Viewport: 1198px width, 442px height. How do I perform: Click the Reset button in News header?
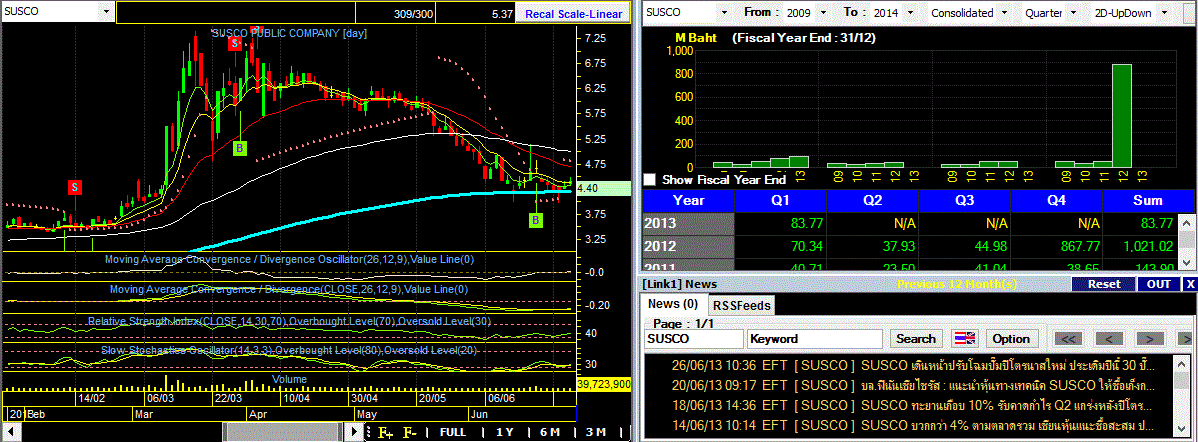click(1104, 284)
